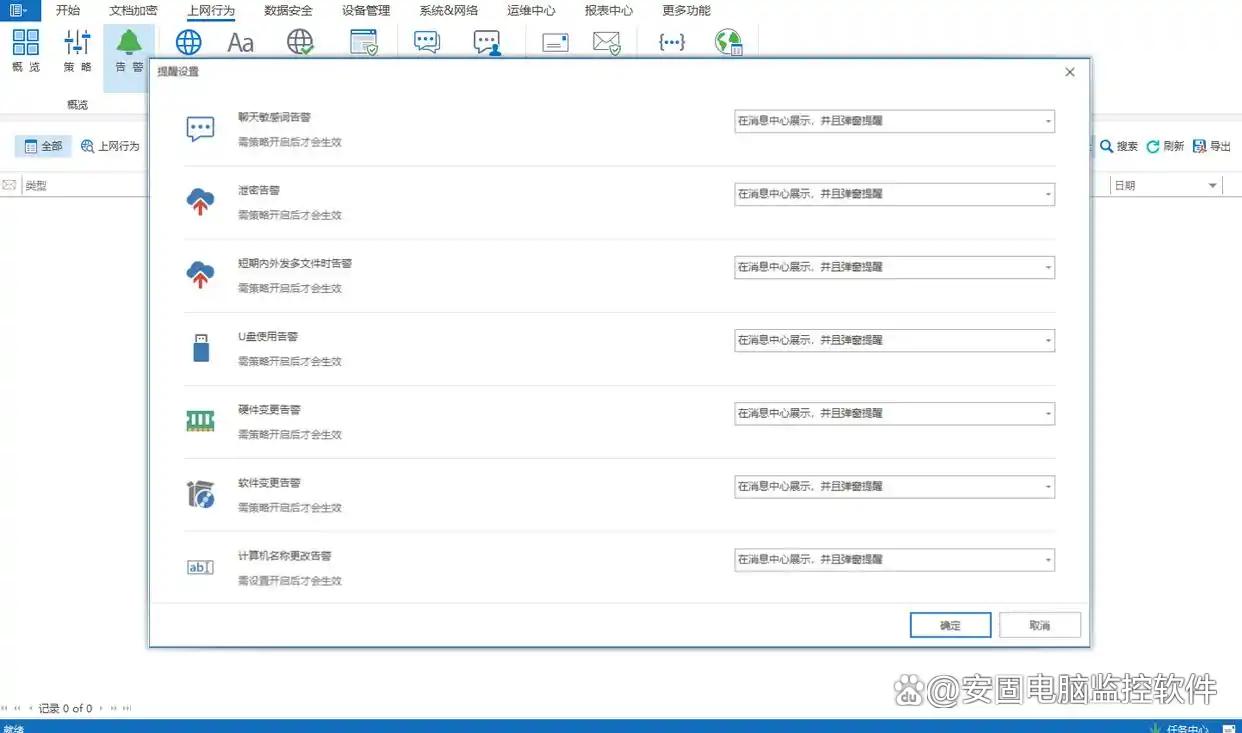Open the 计算机名称更改告警 notification dropdown

point(894,559)
